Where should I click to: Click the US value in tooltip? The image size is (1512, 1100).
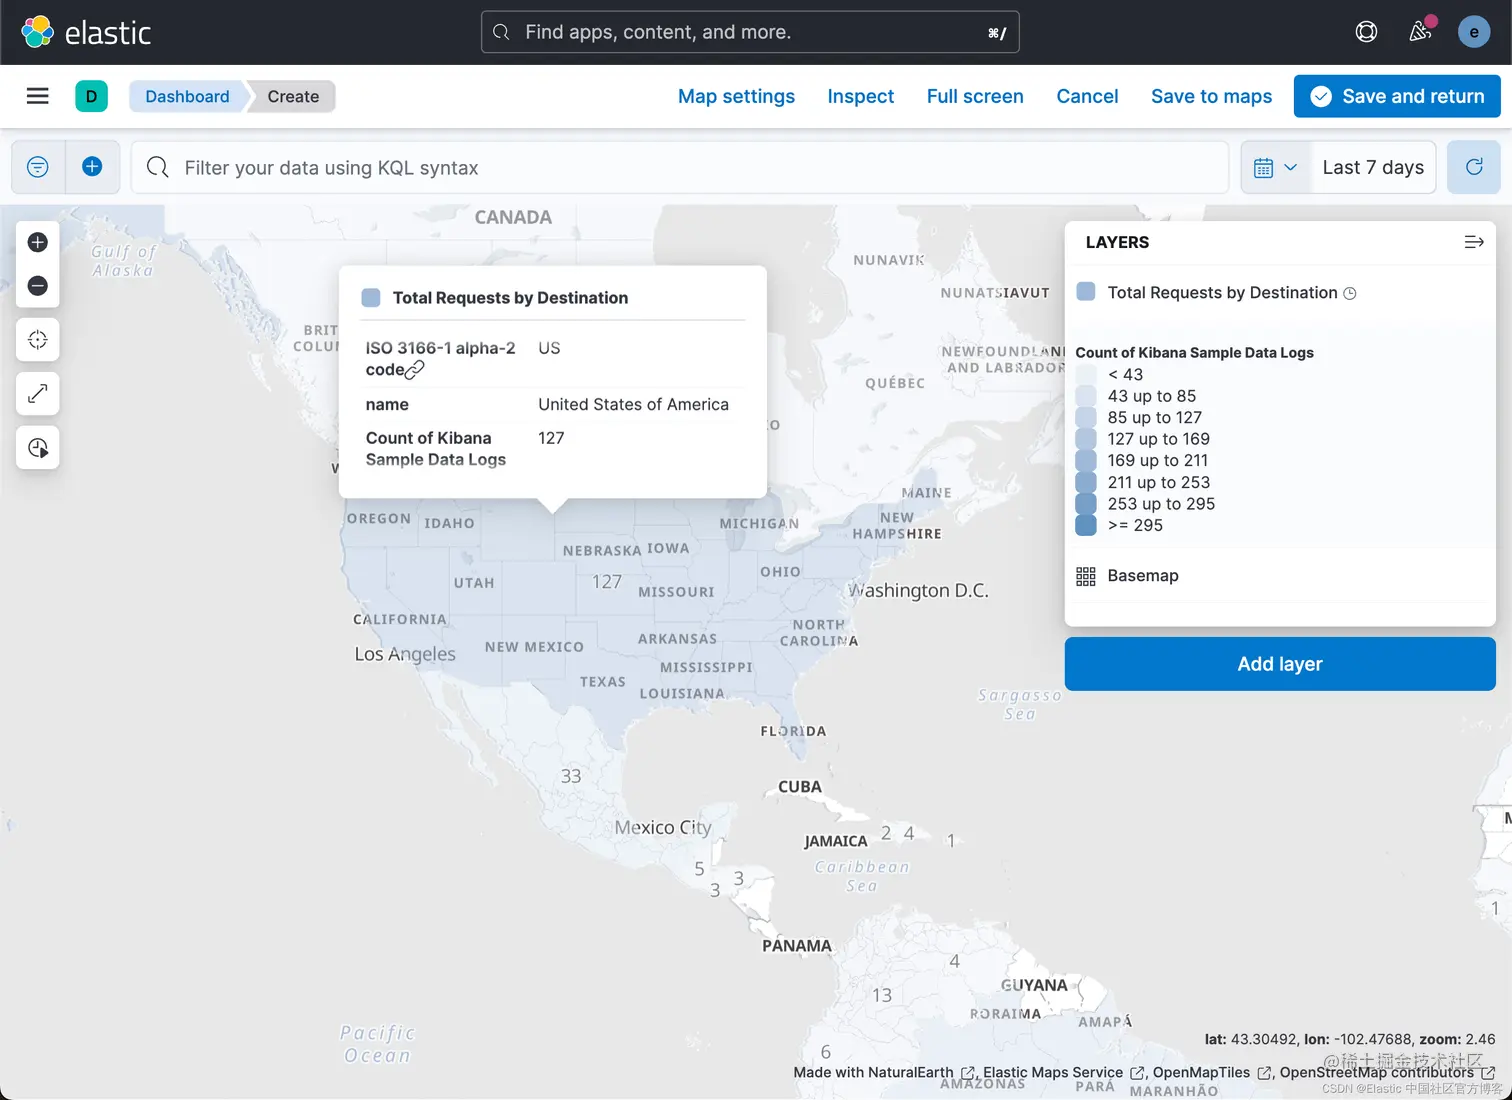549,348
